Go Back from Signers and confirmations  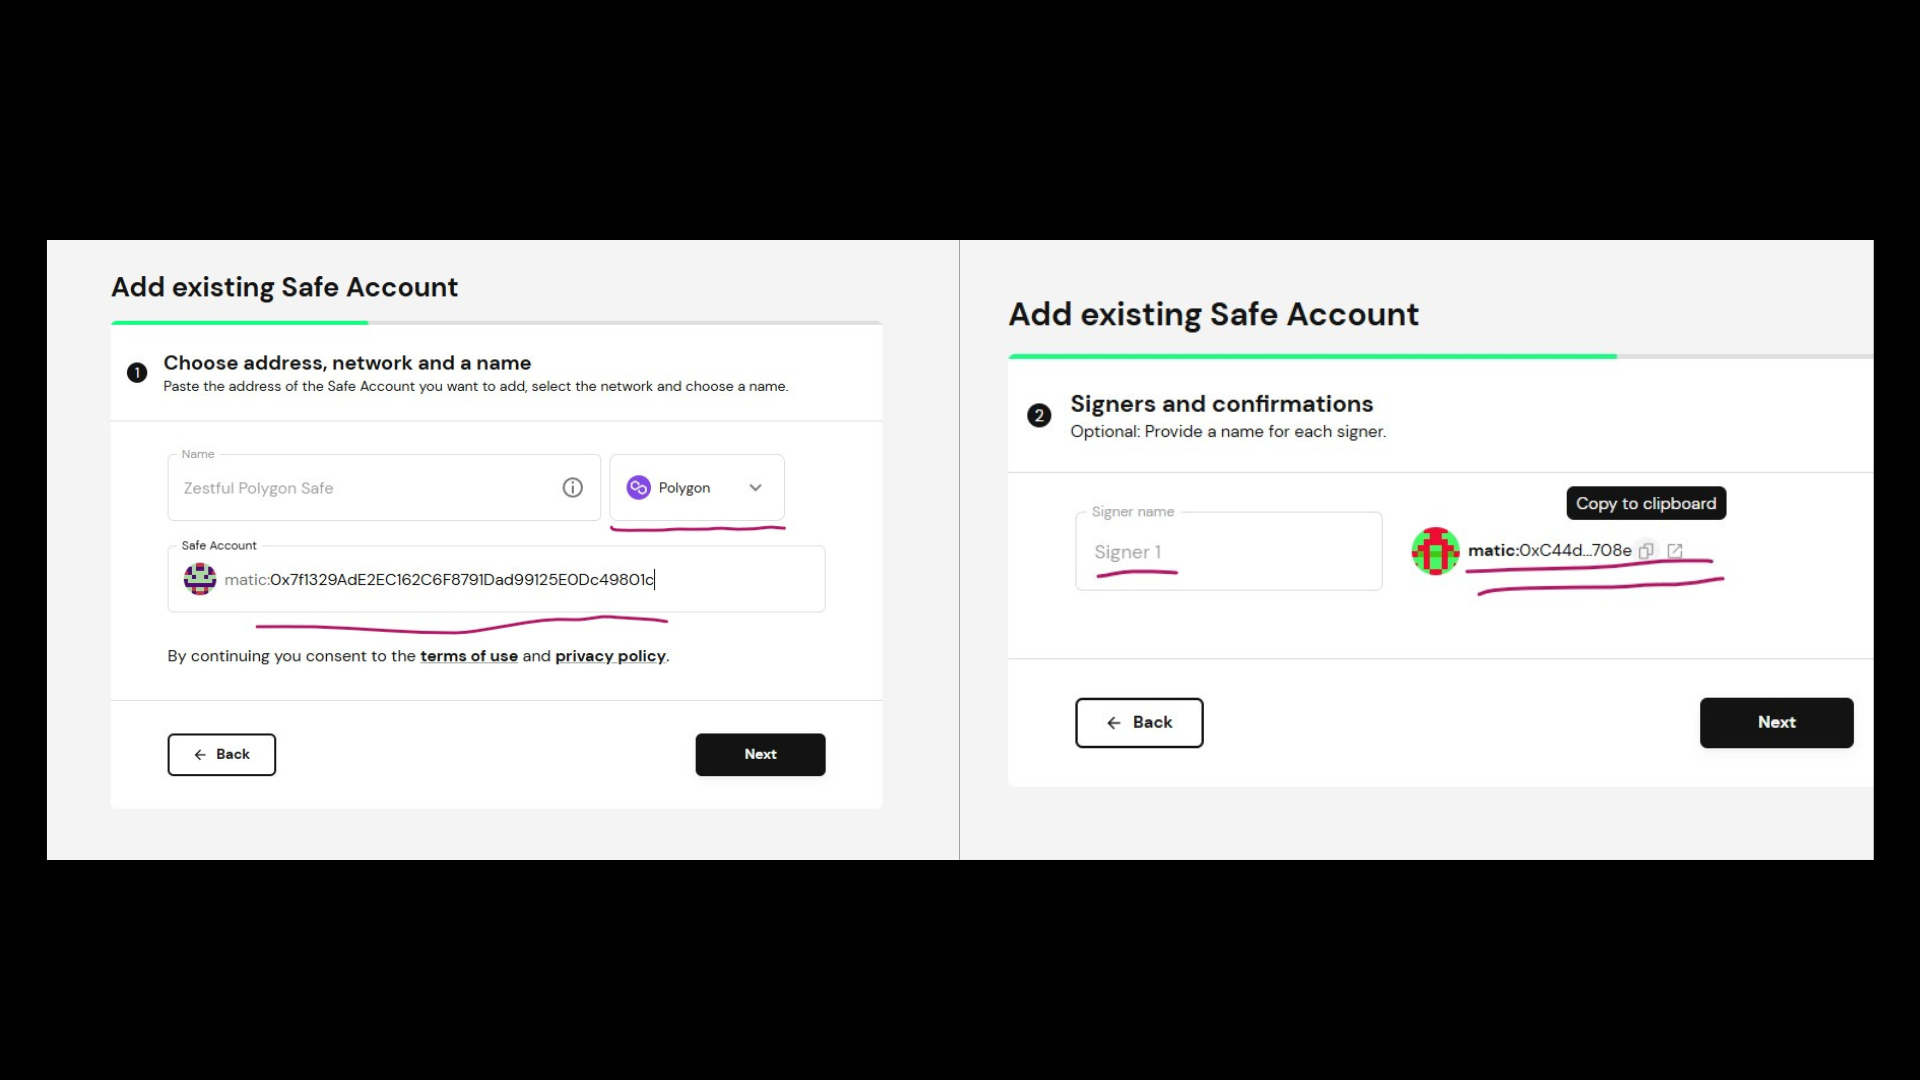(x=1139, y=723)
